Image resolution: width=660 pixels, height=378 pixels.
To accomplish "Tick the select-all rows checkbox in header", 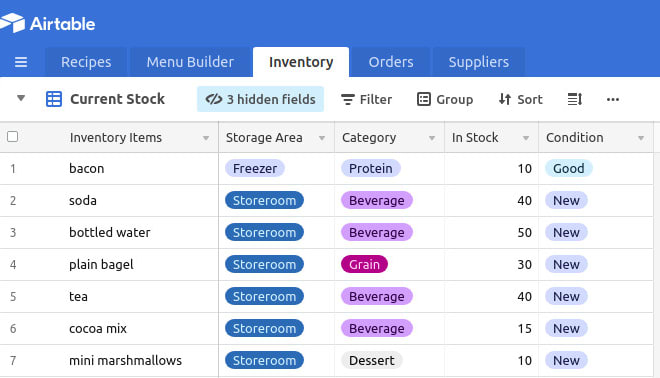I will (13, 137).
